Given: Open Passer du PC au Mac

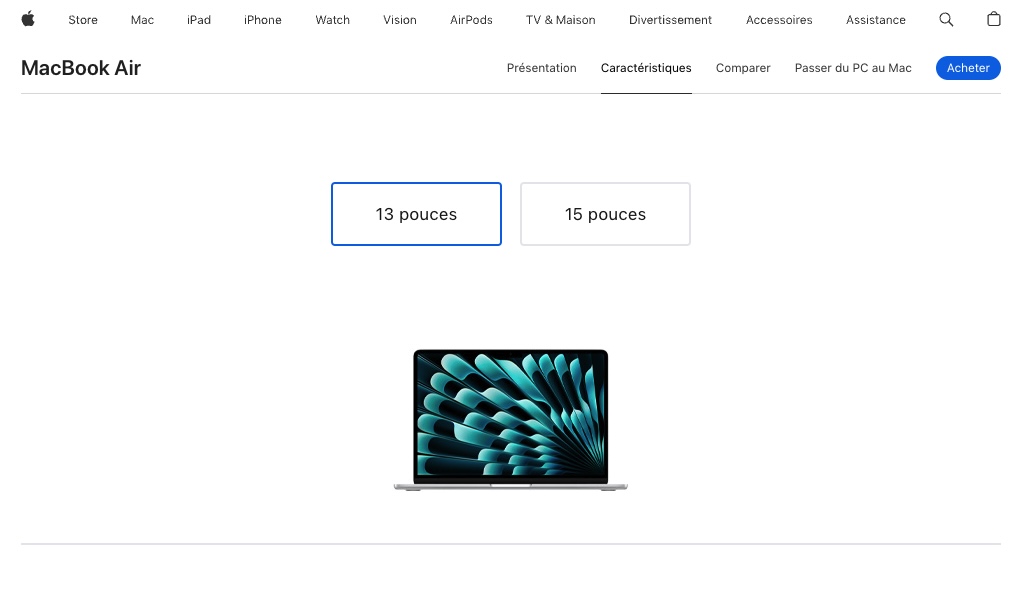Looking at the screenshot, I should point(852,68).
